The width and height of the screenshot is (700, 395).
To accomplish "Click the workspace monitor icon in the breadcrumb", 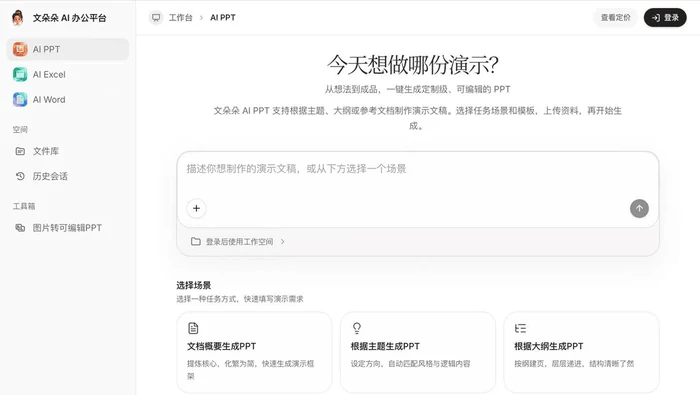I will point(156,17).
